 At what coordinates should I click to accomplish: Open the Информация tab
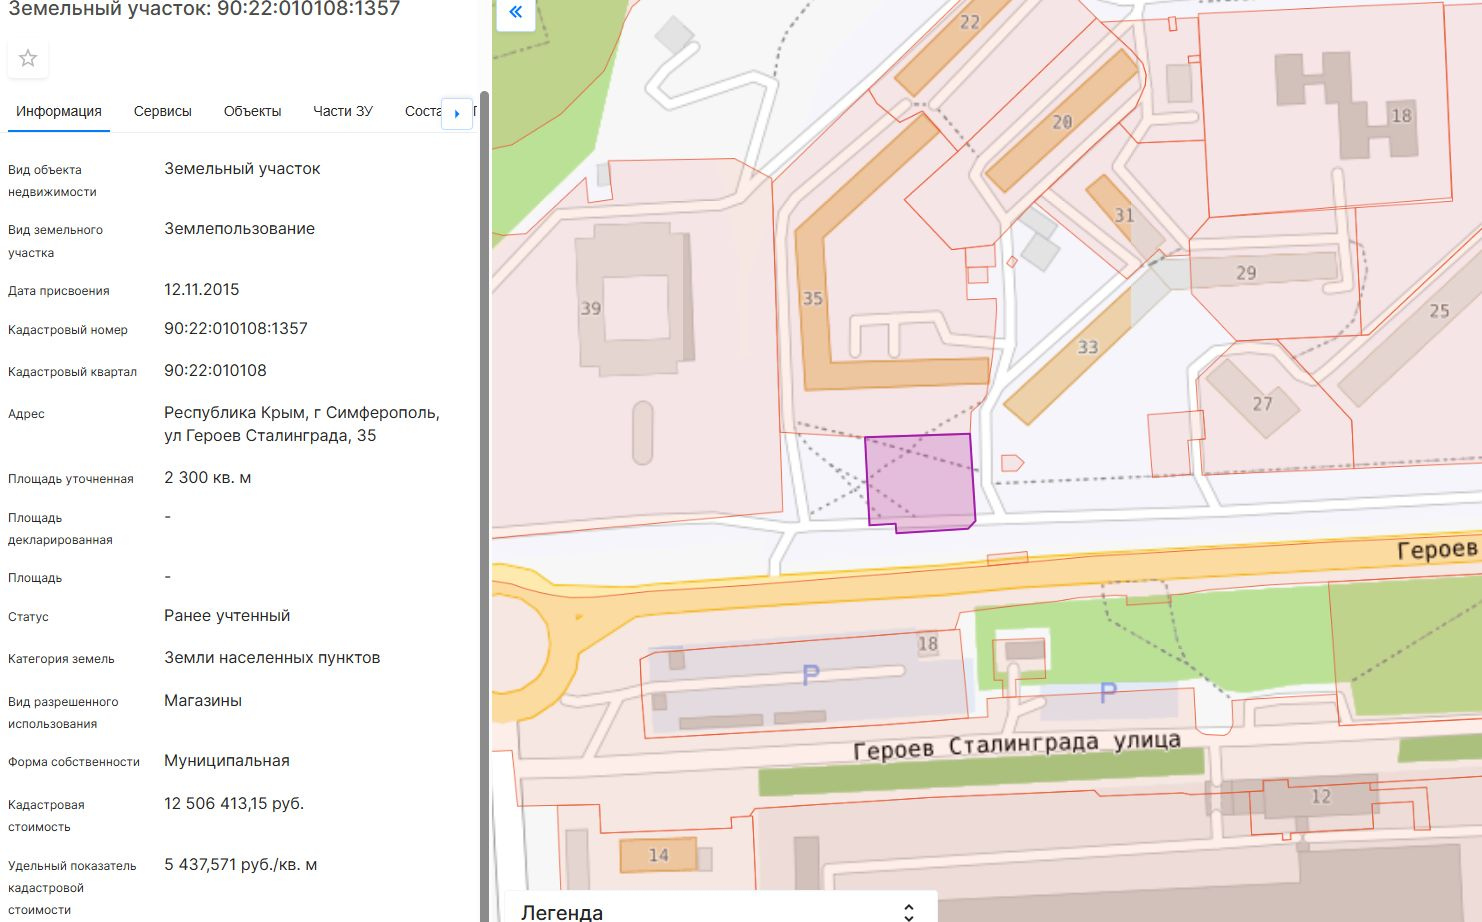click(x=59, y=111)
